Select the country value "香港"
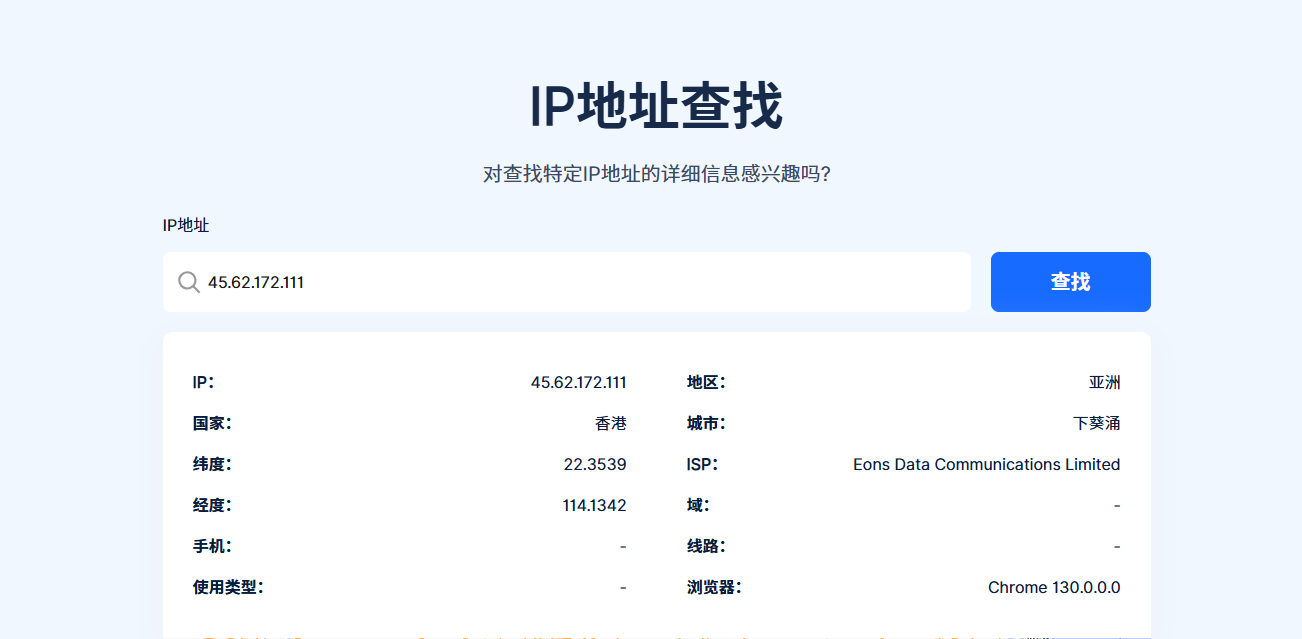Viewport: 1302px width, 639px height. 611,423
